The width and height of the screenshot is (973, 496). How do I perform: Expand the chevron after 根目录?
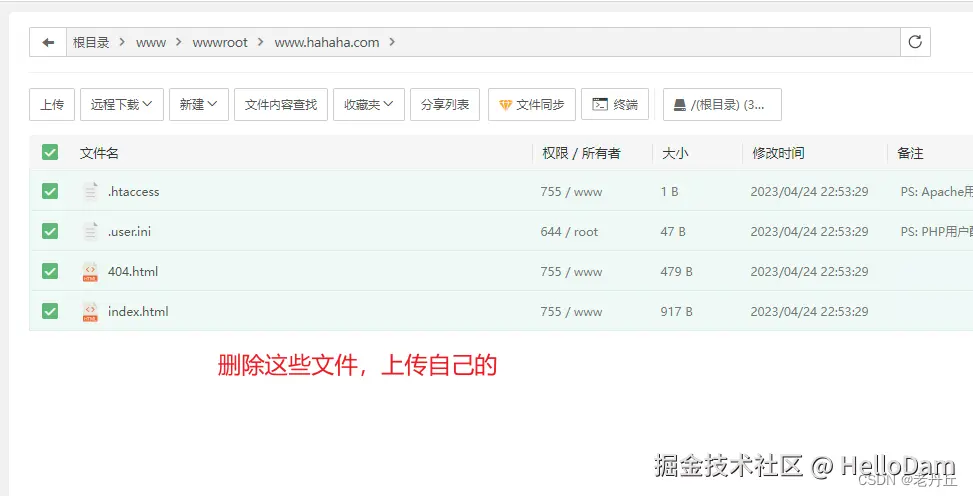(122, 42)
